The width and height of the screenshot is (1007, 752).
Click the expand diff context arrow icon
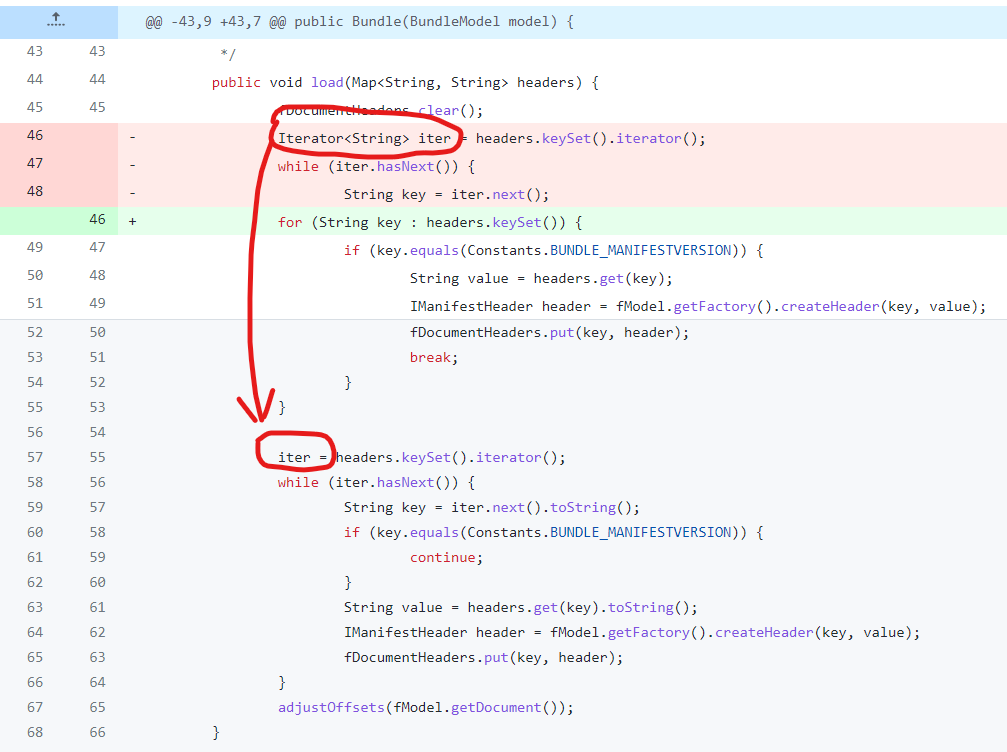[56, 20]
